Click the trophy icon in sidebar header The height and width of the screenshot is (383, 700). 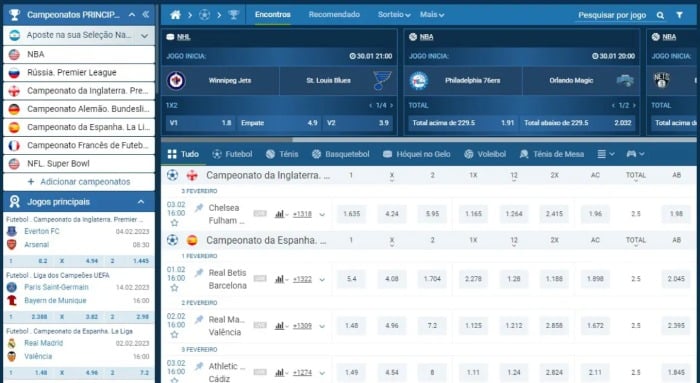pyautogui.click(x=15, y=15)
